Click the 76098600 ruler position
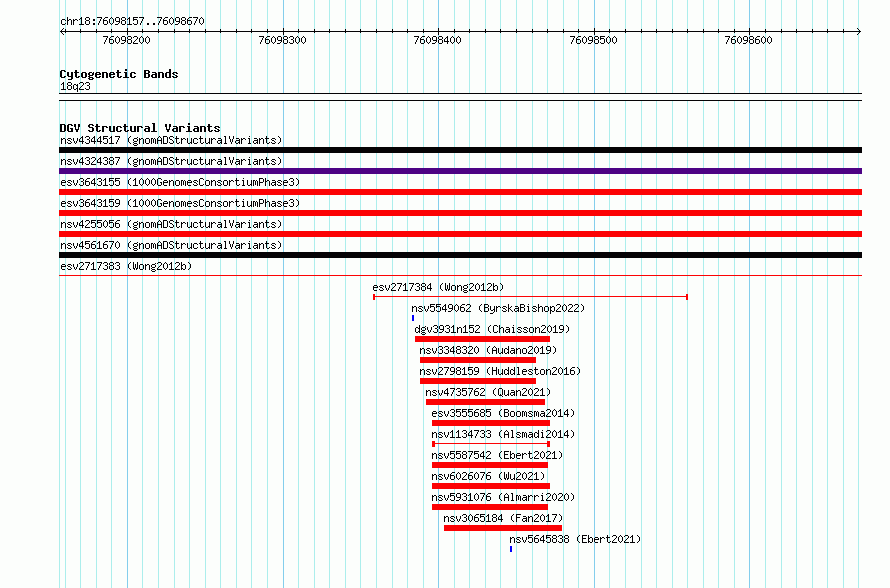The height and width of the screenshot is (588, 890). coord(749,40)
